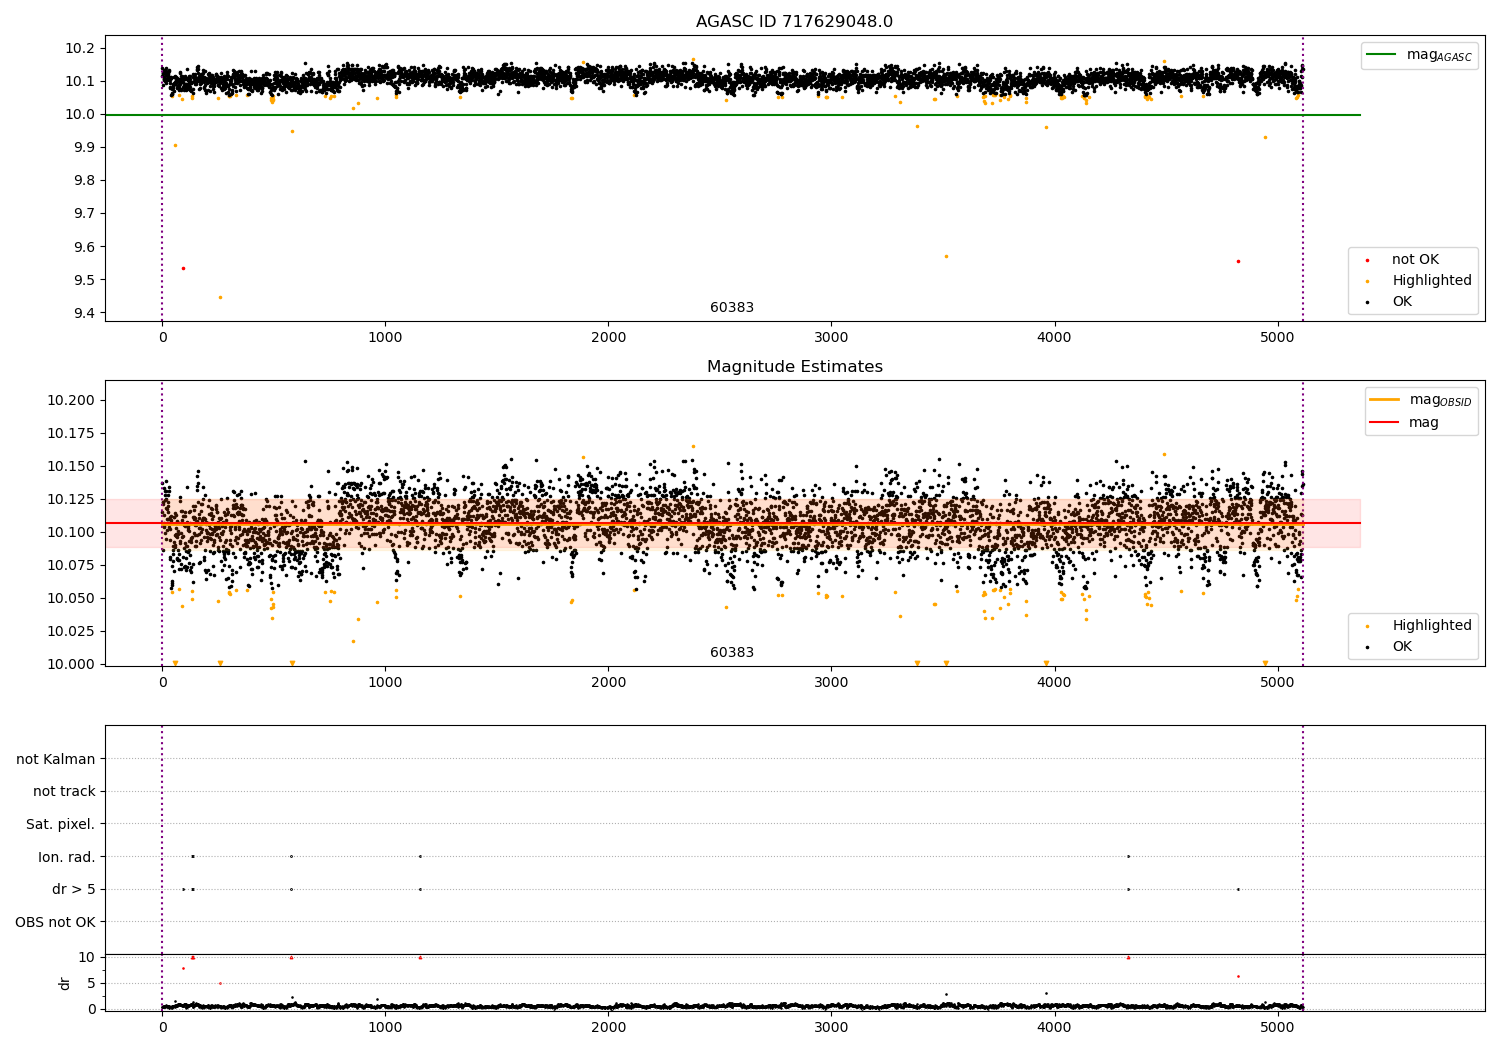The height and width of the screenshot is (1050, 1500).
Task: Click the 10.2 y-axis tick label
Action: tap(81, 49)
